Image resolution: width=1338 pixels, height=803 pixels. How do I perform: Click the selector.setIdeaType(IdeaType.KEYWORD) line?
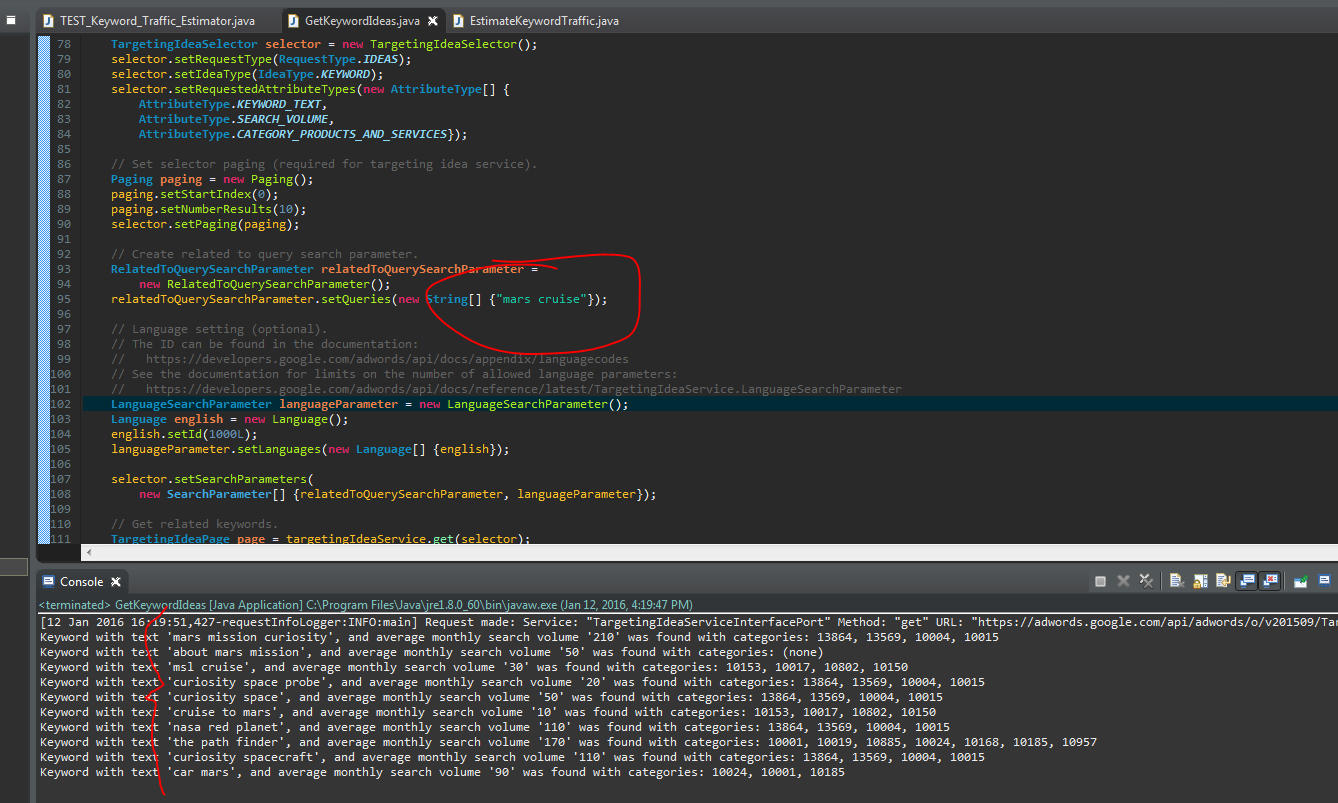pyautogui.click(x=247, y=74)
